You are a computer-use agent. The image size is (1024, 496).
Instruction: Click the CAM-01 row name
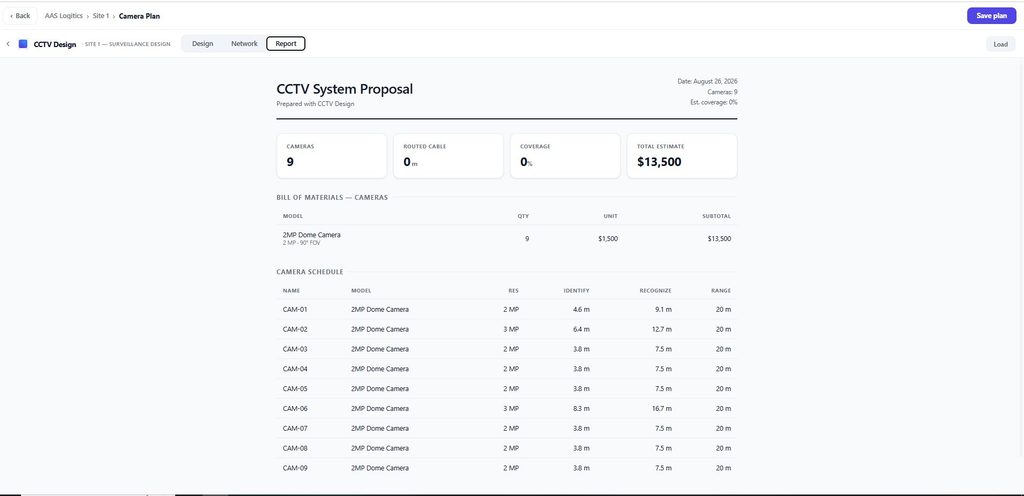(295, 309)
